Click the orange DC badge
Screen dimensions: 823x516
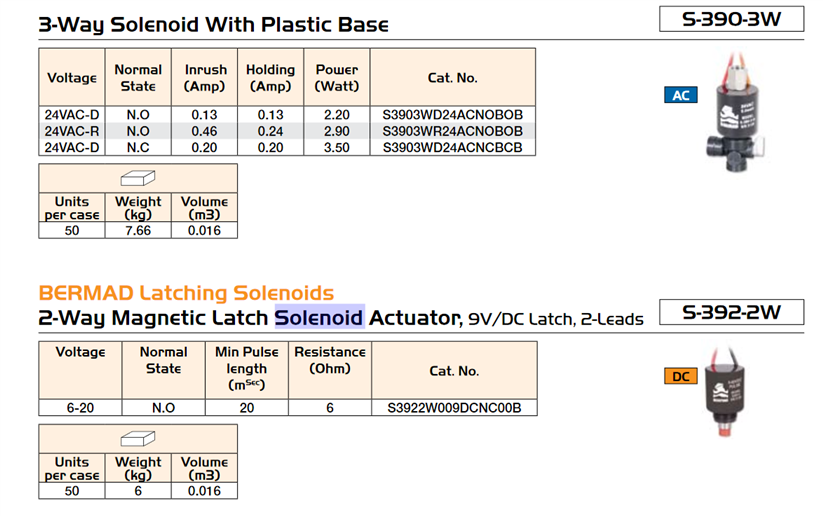click(680, 376)
